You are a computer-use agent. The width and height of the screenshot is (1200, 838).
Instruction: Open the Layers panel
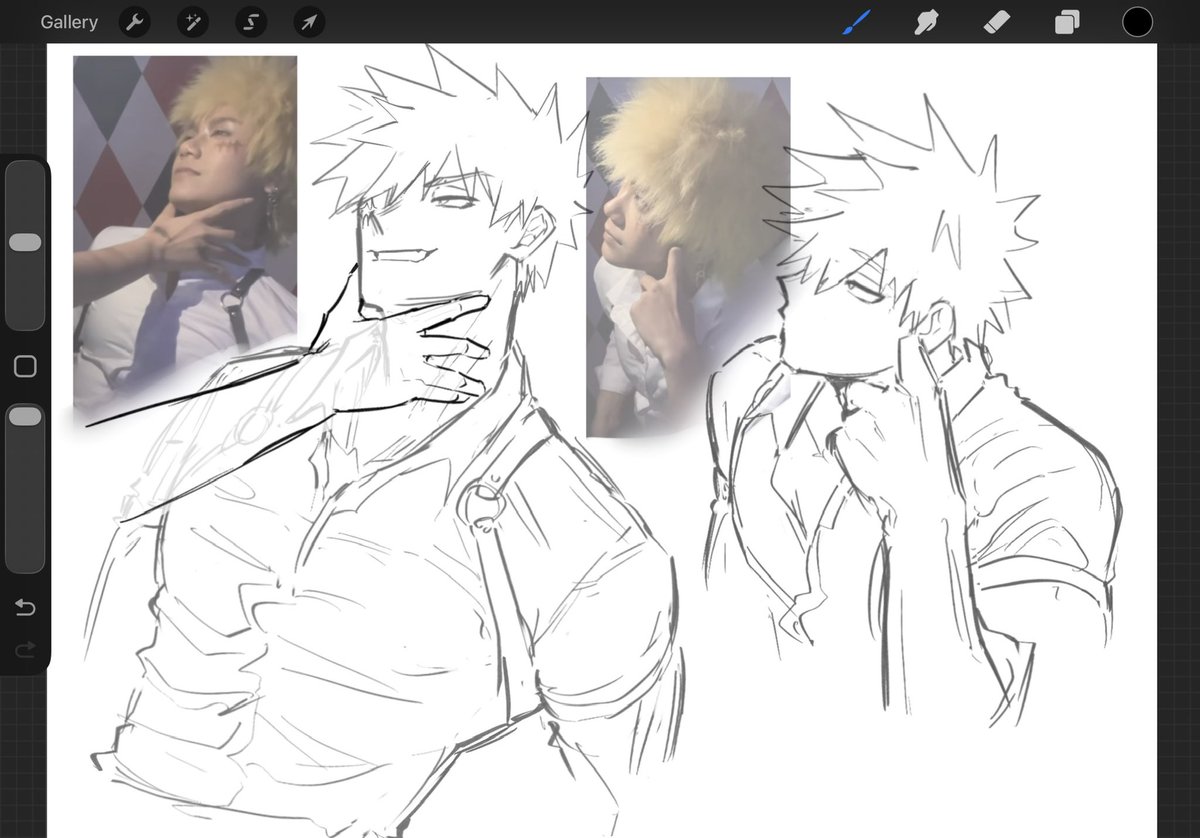tap(1067, 22)
